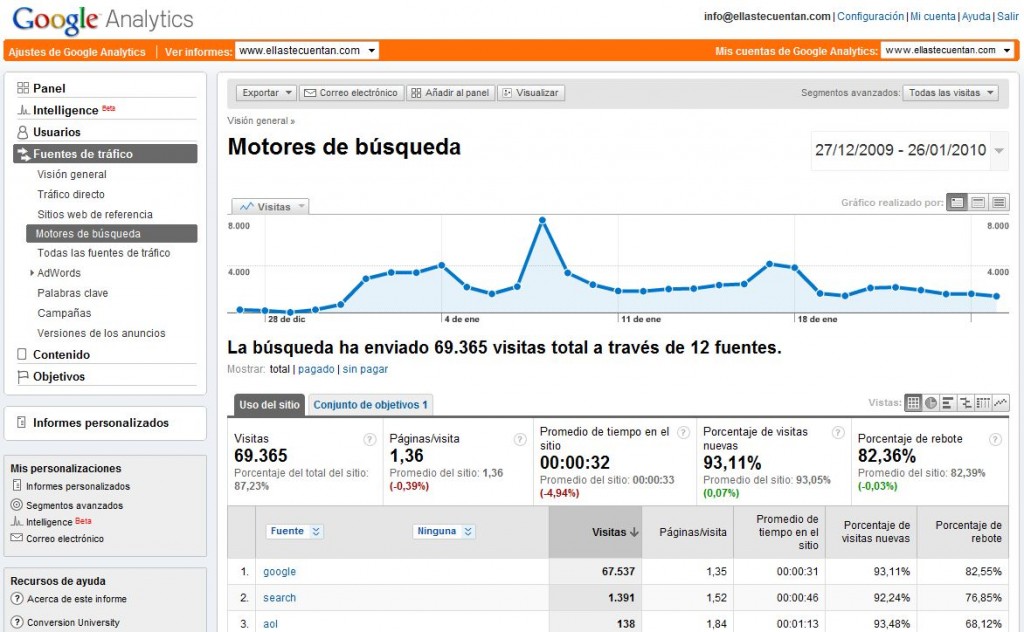Switch to comparison view icon in Vistas

click(x=965, y=403)
